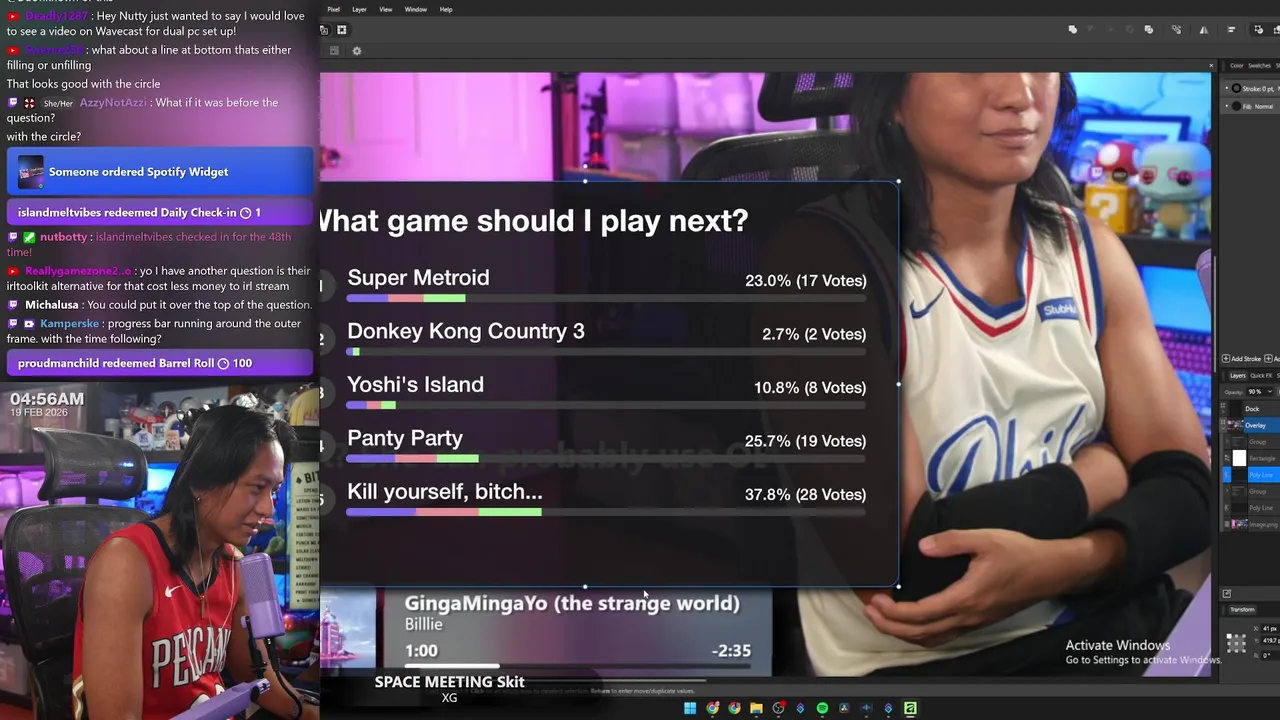The height and width of the screenshot is (720, 1280).
Task: Click the snapping grid icon in top-left toolbar
Action: click(341, 30)
